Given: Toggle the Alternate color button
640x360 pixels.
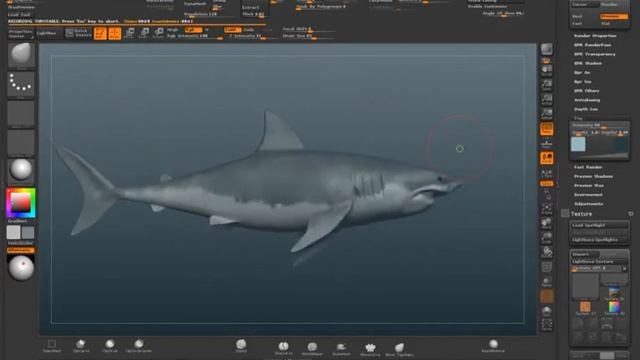Looking at the screenshot, I should tap(21, 250).
